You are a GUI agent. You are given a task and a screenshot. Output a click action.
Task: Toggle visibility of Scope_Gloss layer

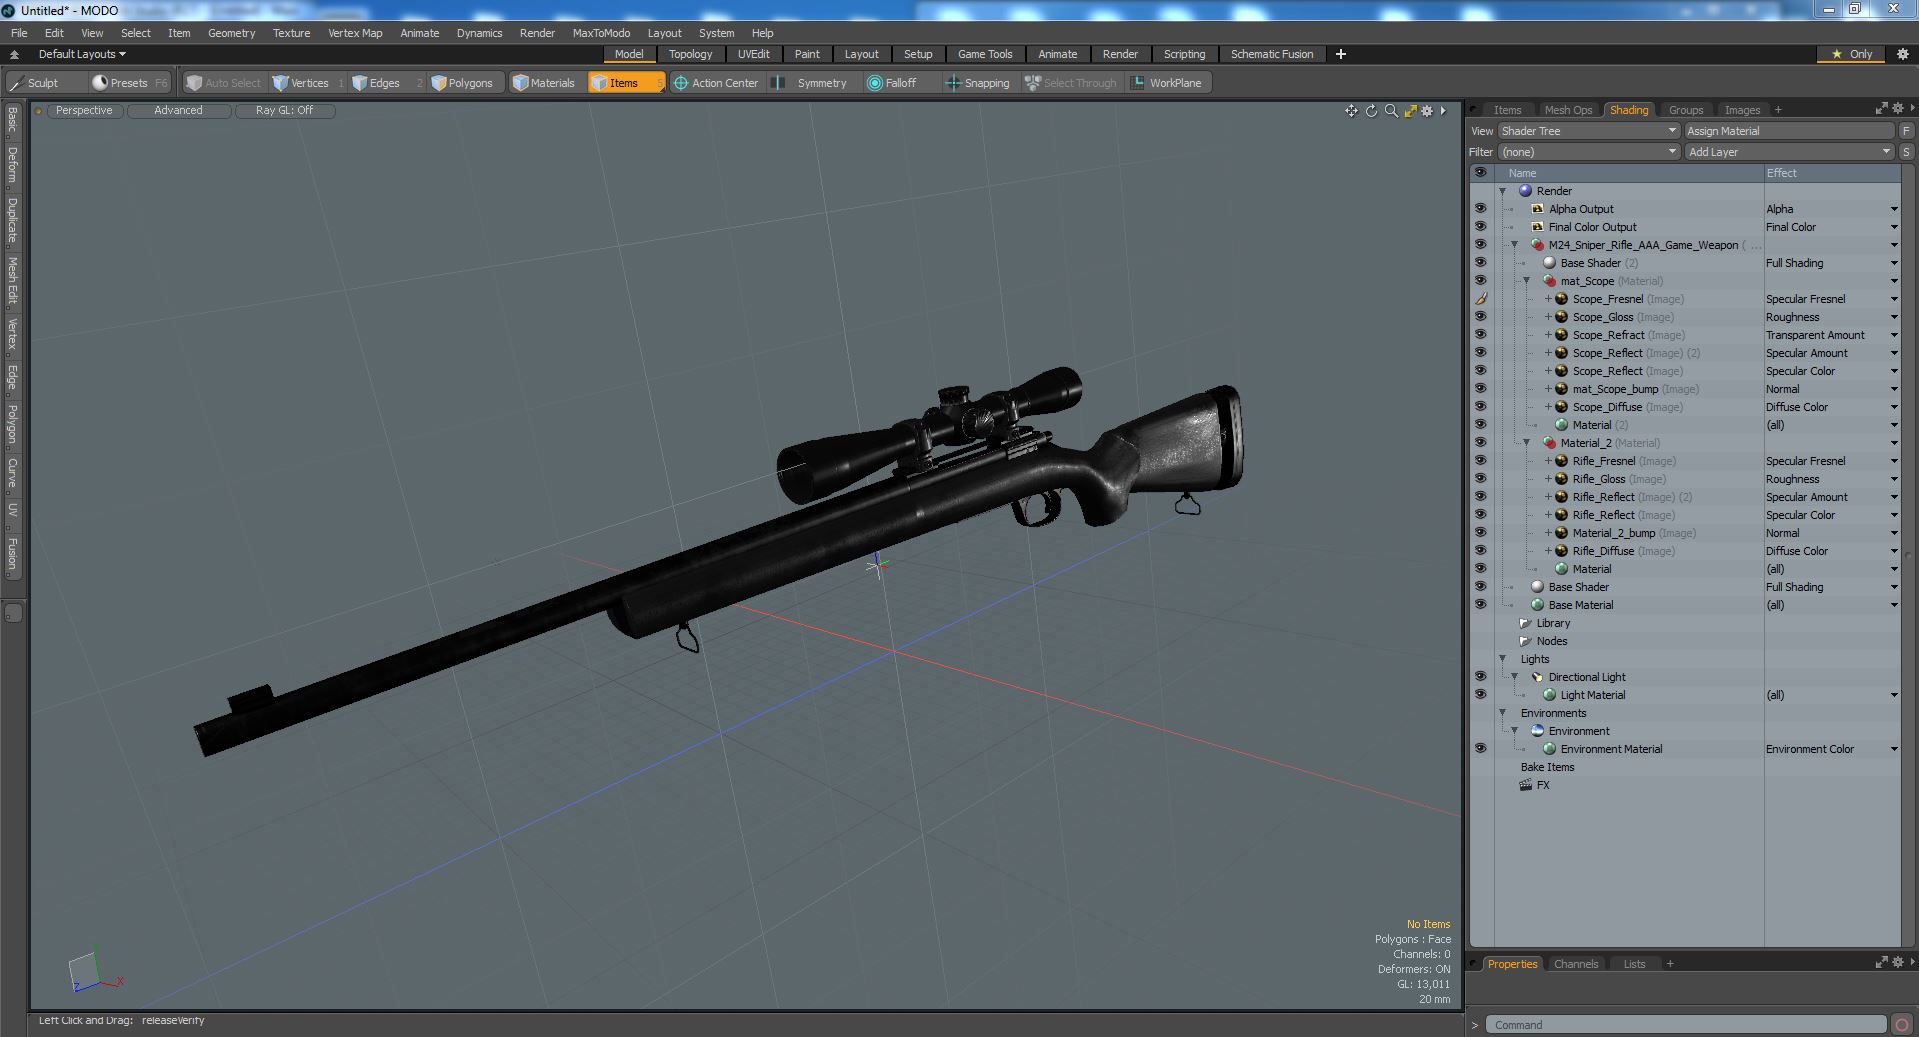point(1480,317)
